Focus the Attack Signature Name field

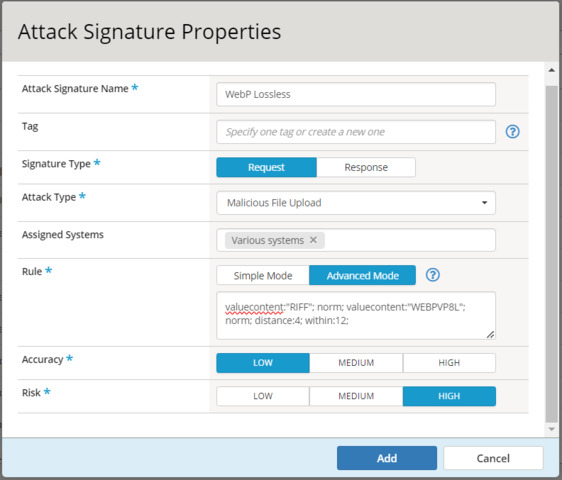(x=356, y=94)
